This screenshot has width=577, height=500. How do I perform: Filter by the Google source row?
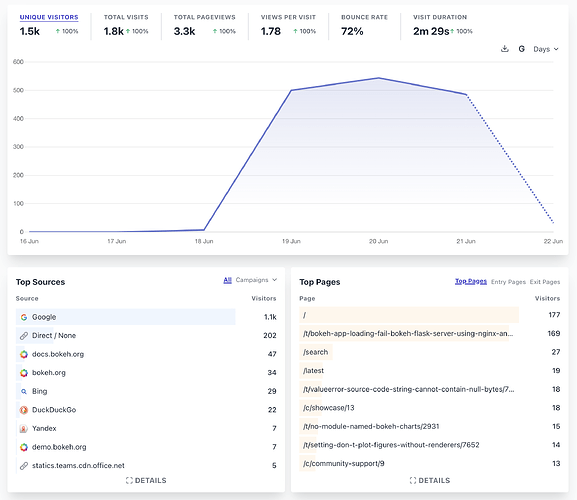[x=146, y=317]
